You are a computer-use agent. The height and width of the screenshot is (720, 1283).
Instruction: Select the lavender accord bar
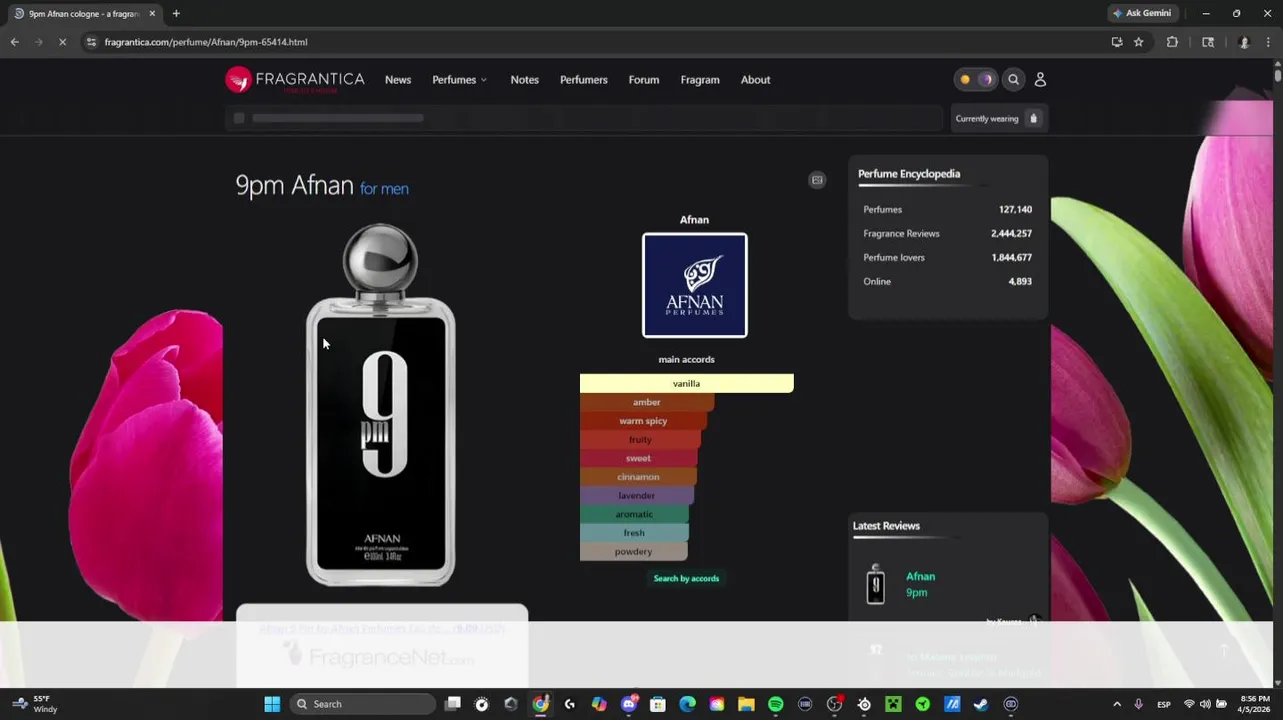[637, 495]
